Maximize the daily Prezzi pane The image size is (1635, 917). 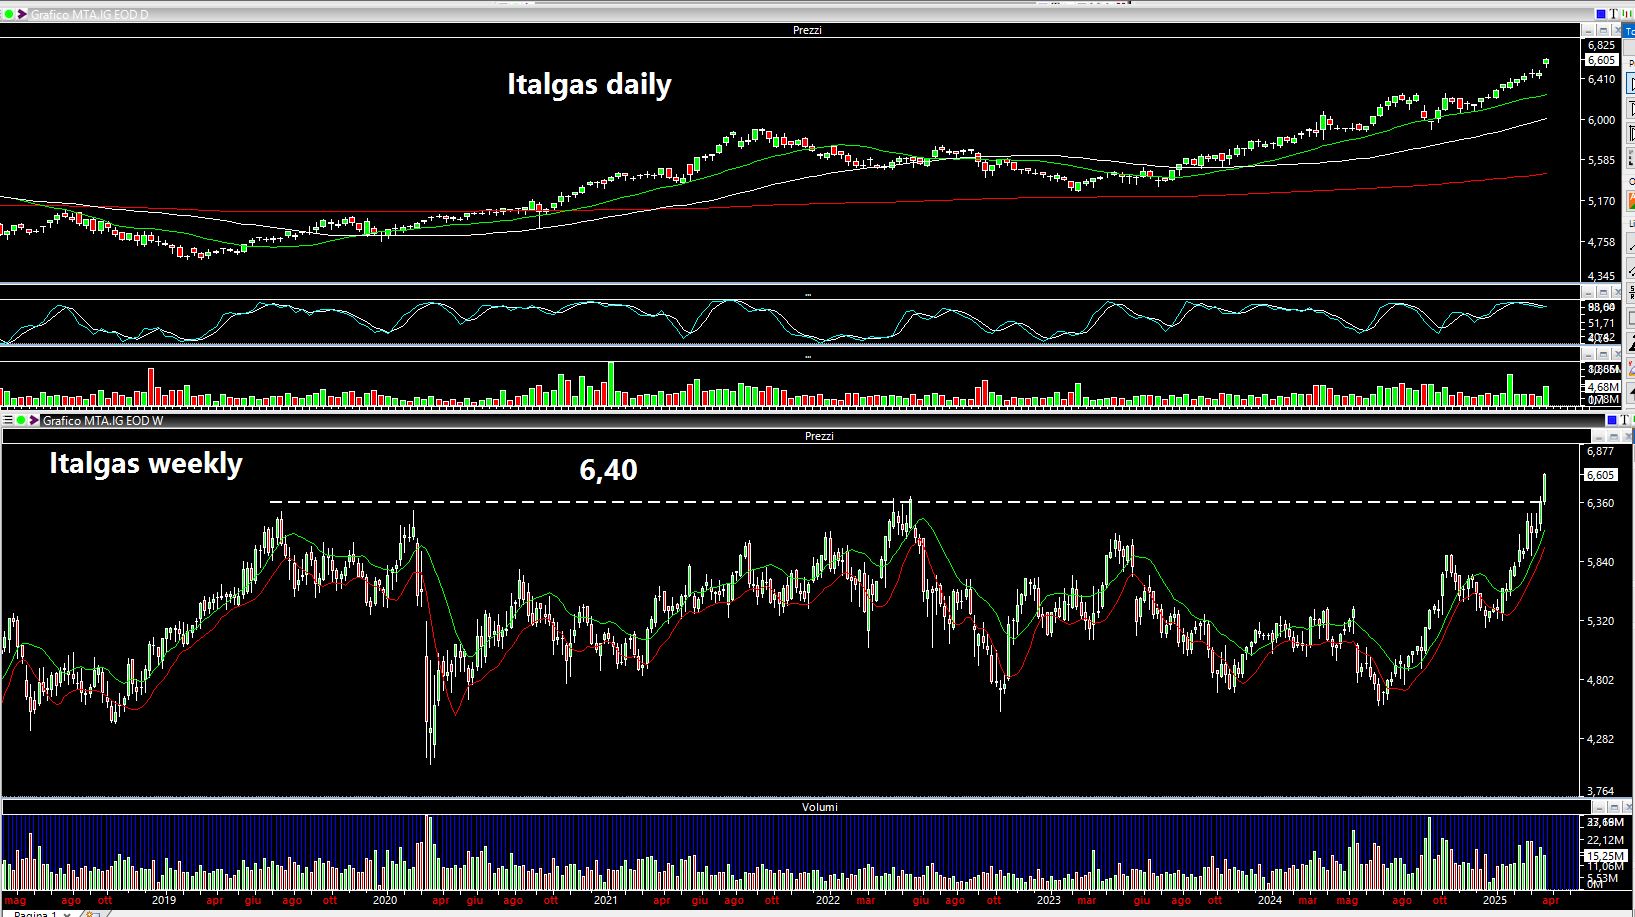click(1603, 31)
